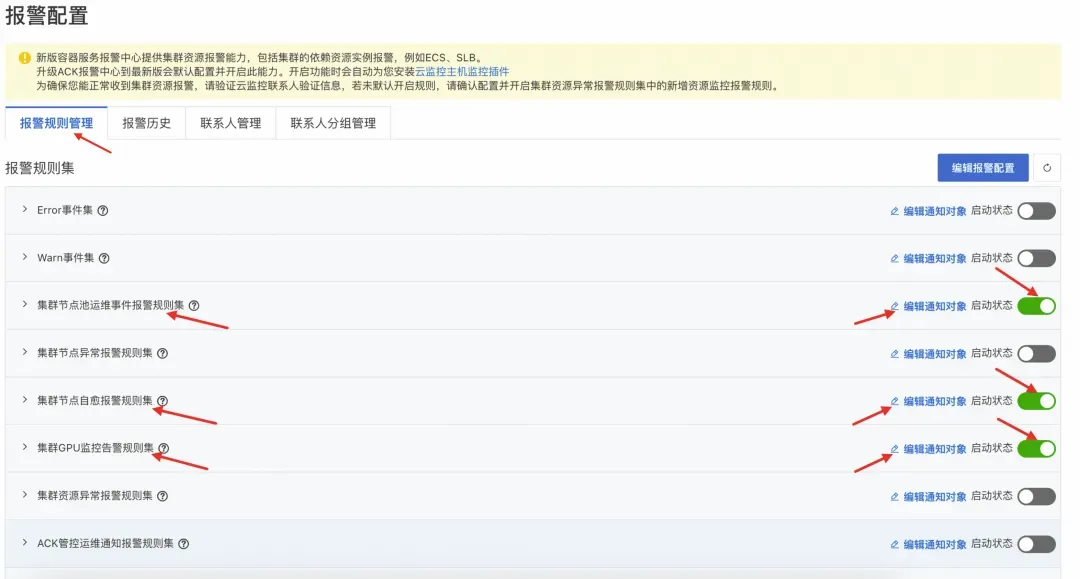
Task: Click help icon beside ACK管控运维通知报警规则集
Action: pos(184,543)
